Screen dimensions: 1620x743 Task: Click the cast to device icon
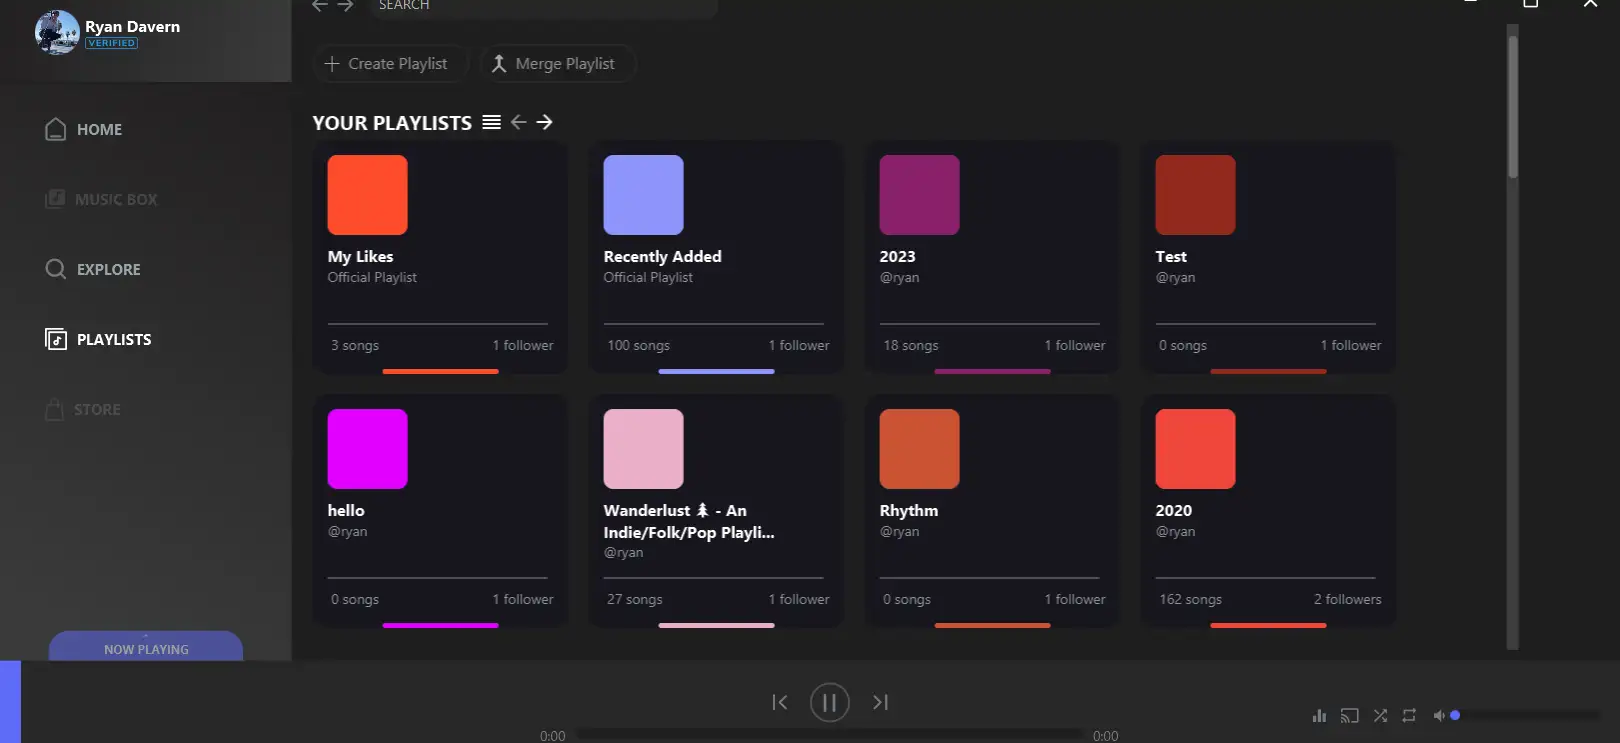click(x=1349, y=715)
